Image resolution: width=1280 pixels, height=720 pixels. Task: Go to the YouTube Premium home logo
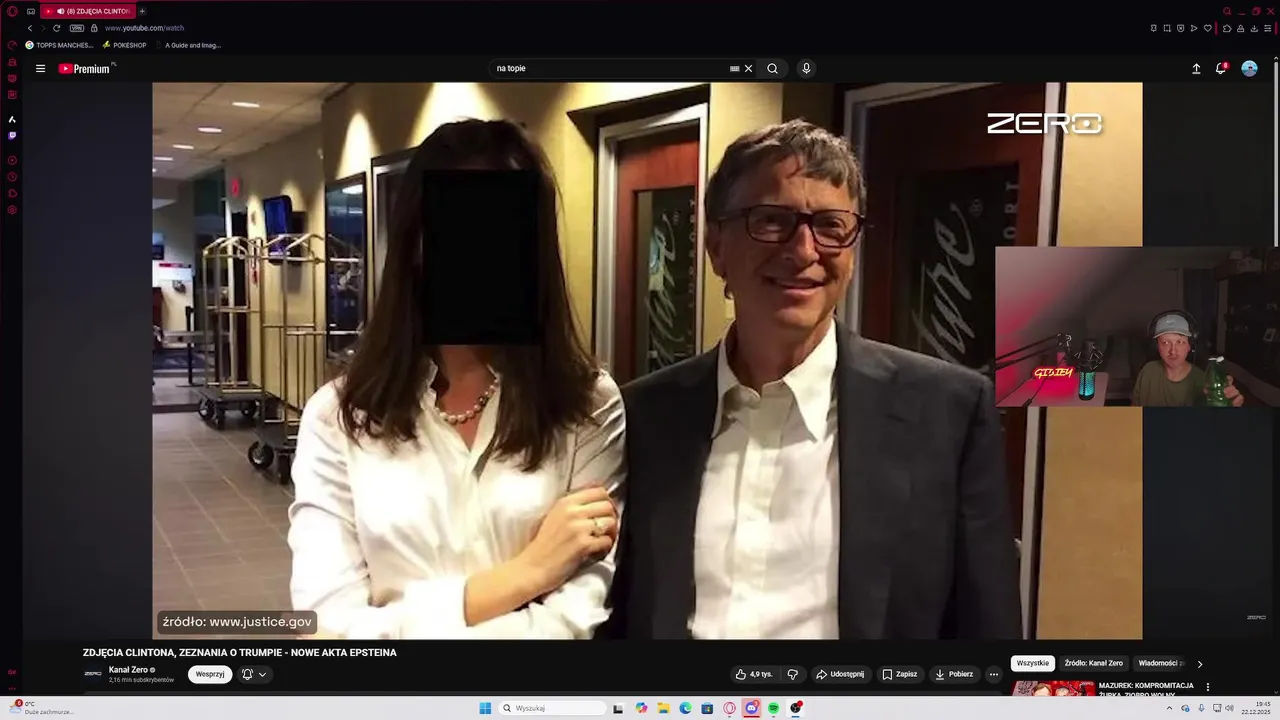(85, 69)
